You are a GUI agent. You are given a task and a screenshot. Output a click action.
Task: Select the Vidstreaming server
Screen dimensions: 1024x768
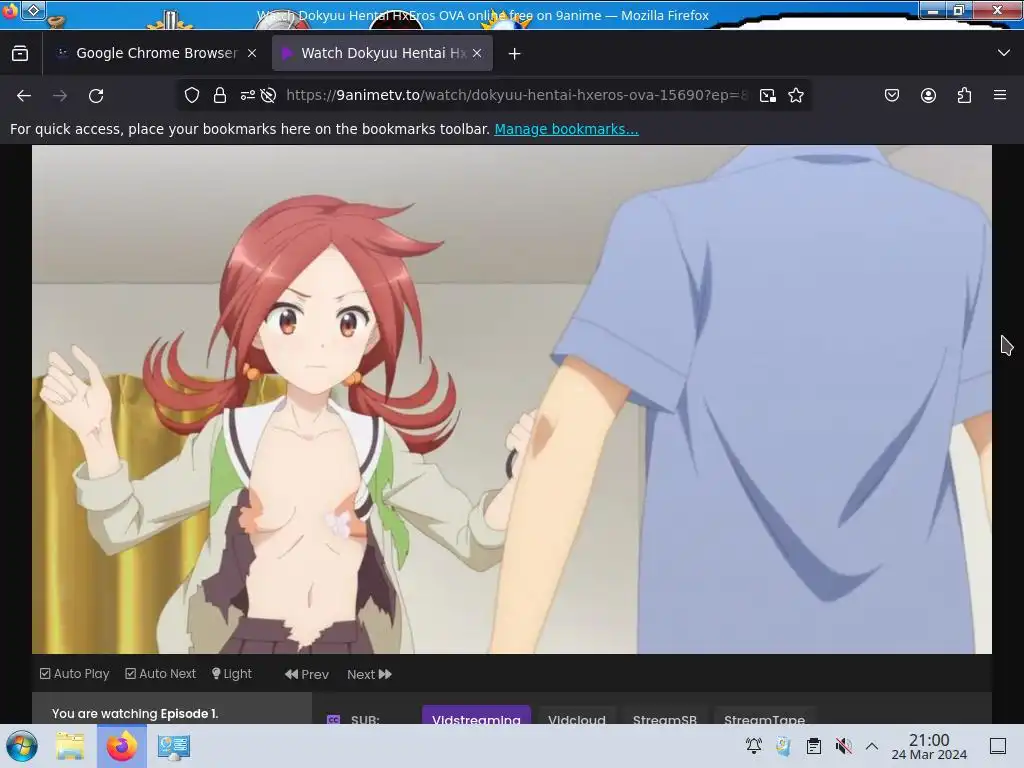(476, 716)
